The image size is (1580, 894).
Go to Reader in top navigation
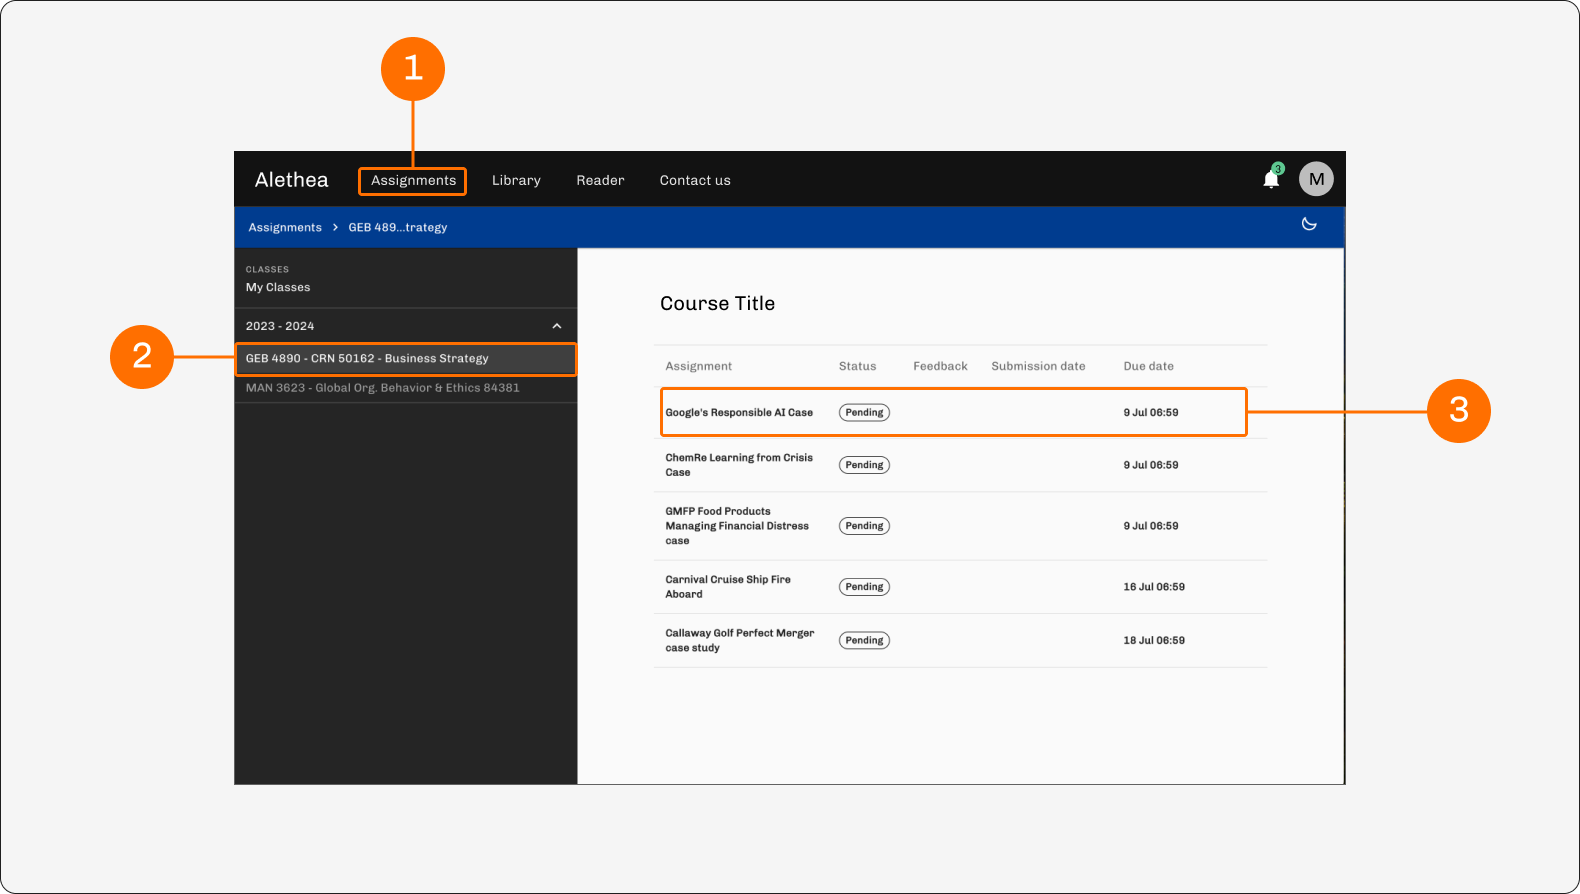click(600, 181)
